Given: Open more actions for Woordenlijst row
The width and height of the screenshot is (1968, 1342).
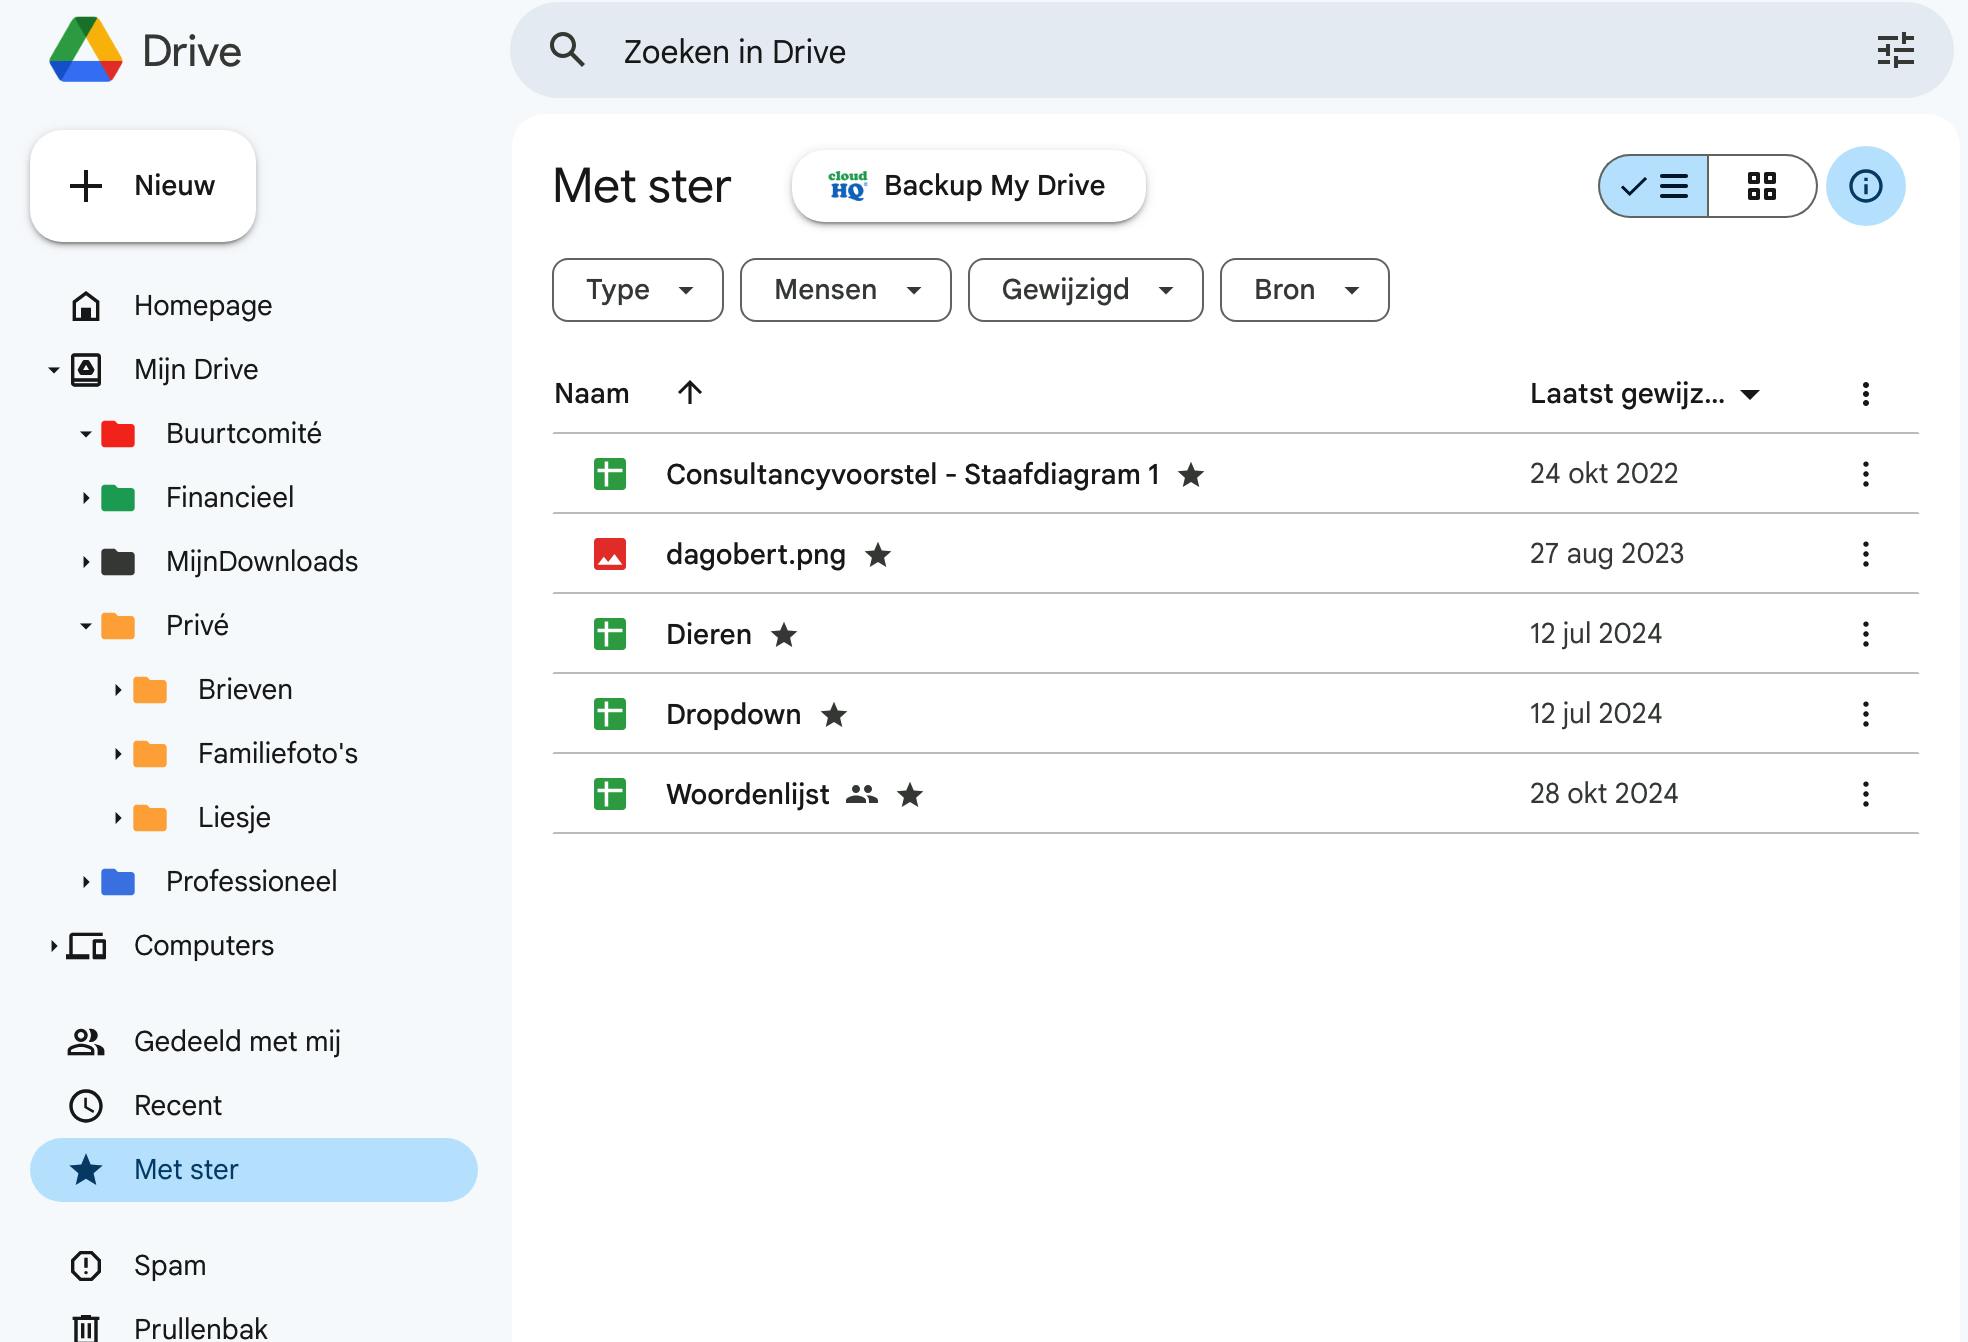Looking at the screenshot, I should click(x=1865, y=794).
